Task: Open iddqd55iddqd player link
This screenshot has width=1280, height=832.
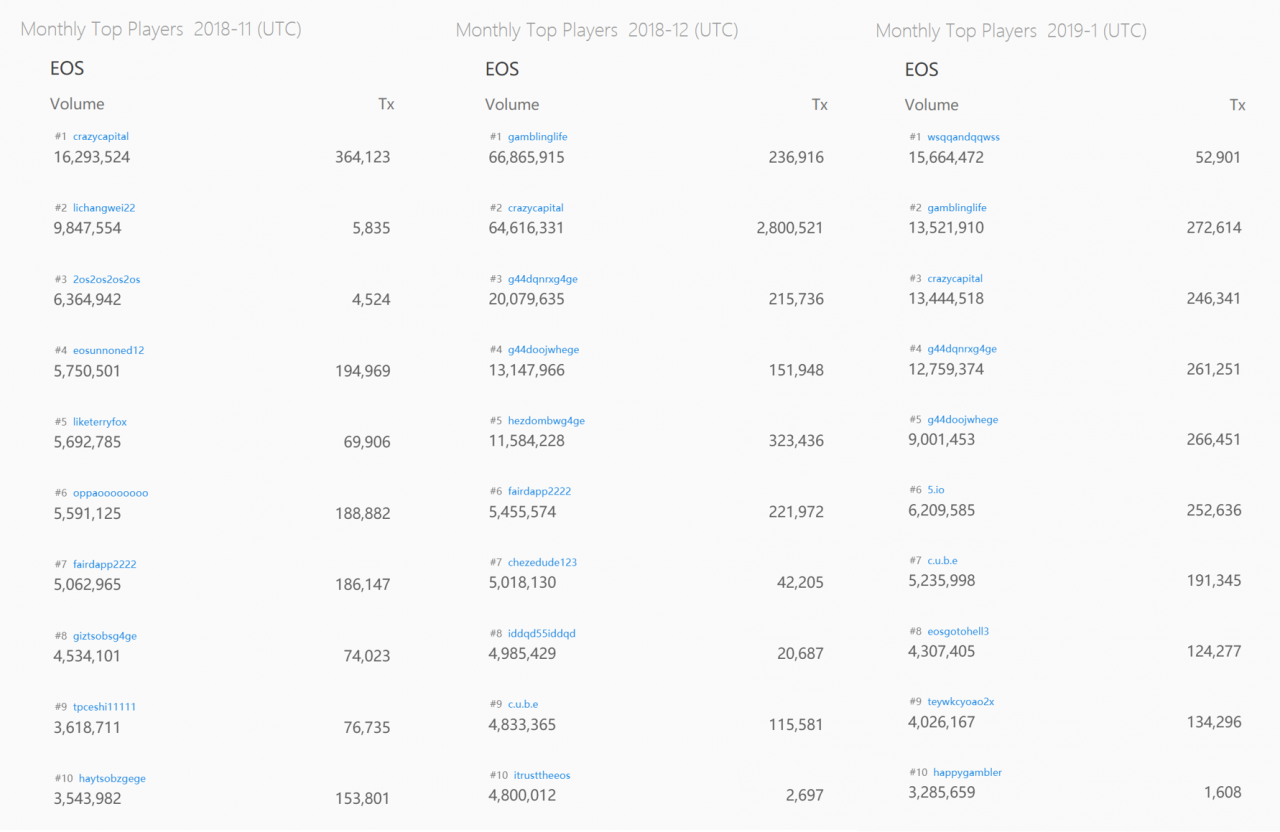Action: tap(542, 633)
